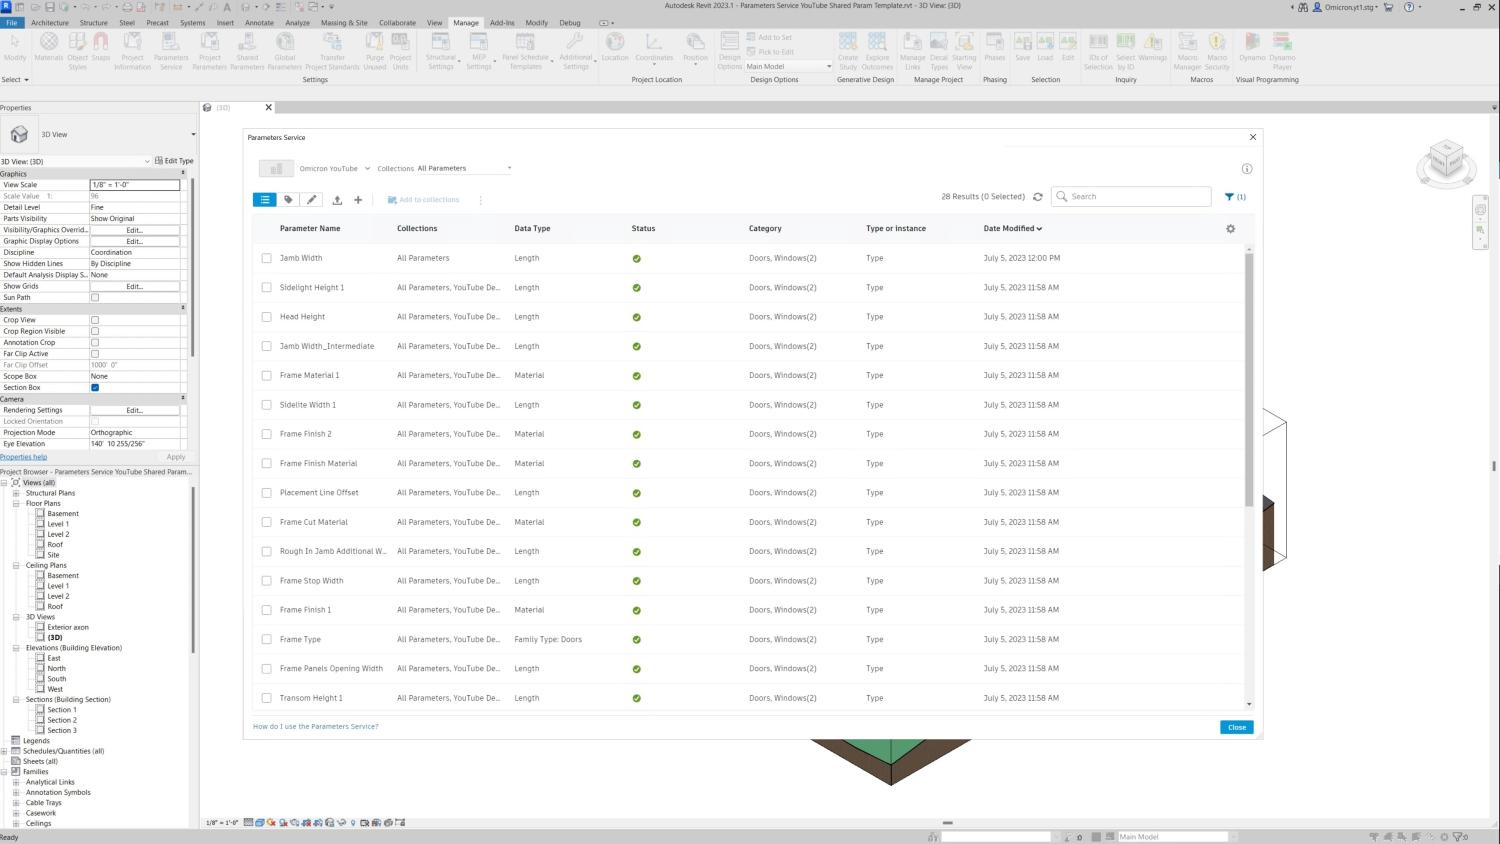Click Edit button for Visibility/Graphics Overrides

pos(134,230)
